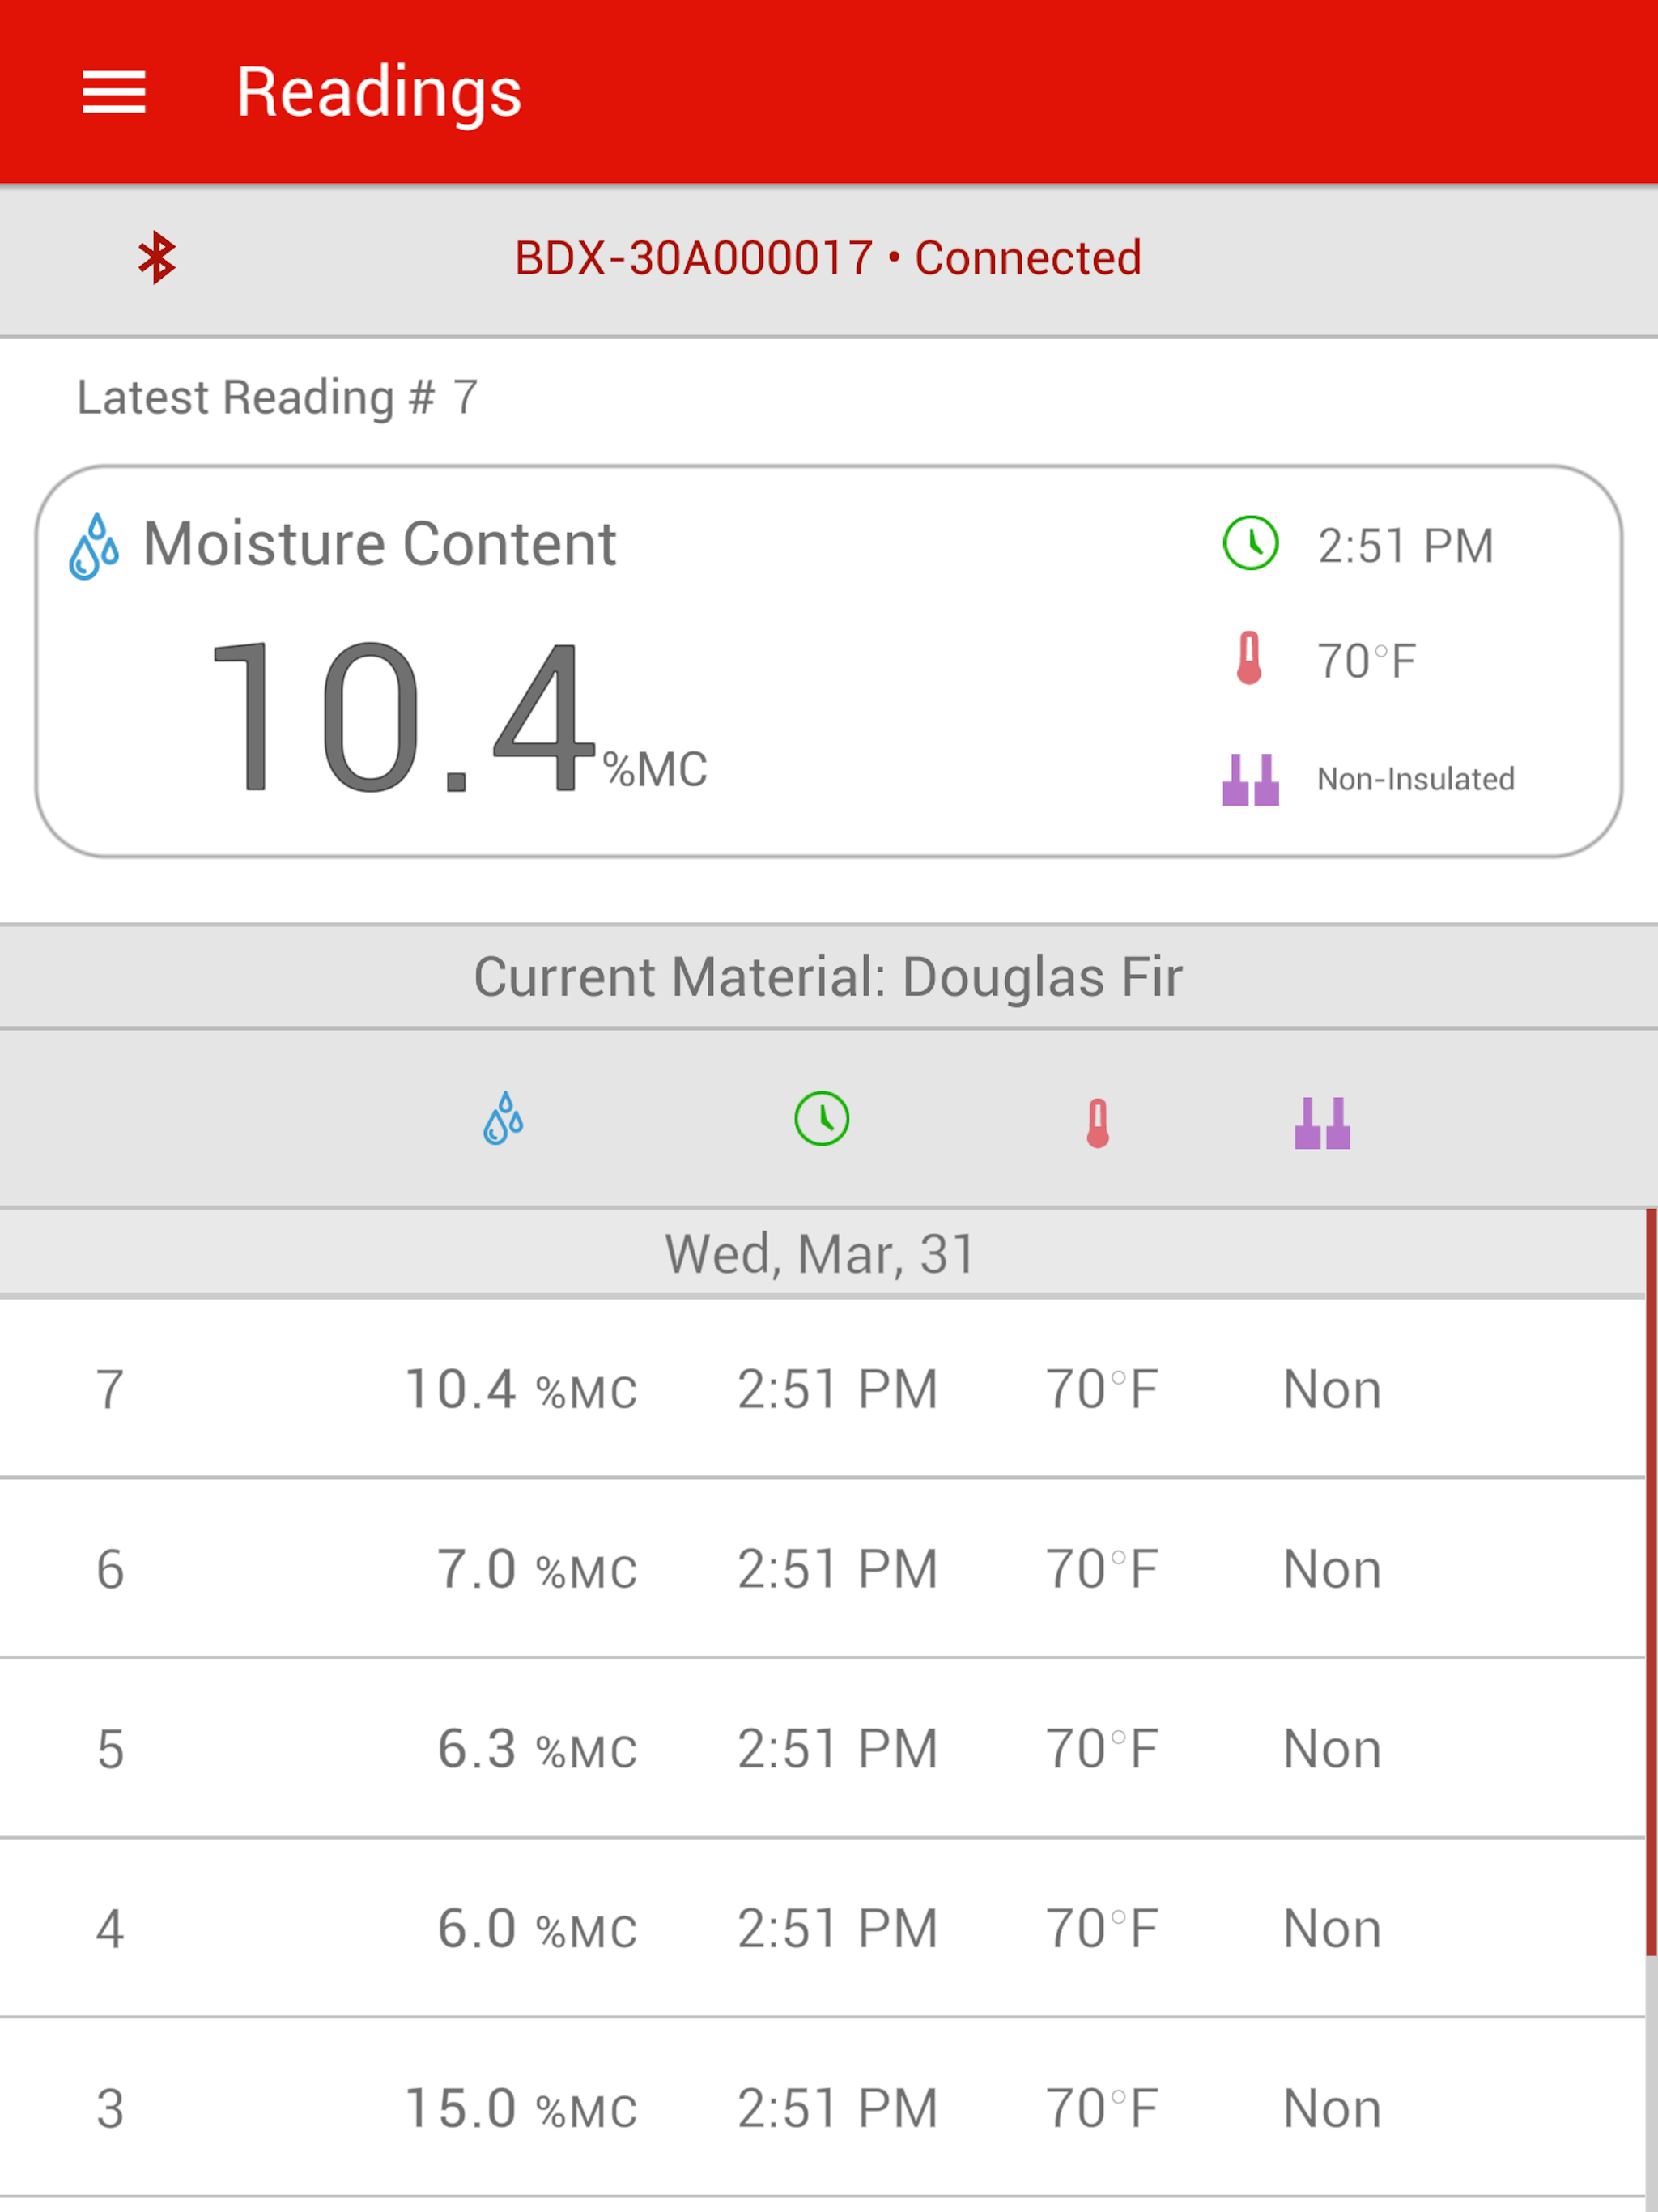
Task: Tap the red thermometer icon in reading card
Action: coord(1249,658)
